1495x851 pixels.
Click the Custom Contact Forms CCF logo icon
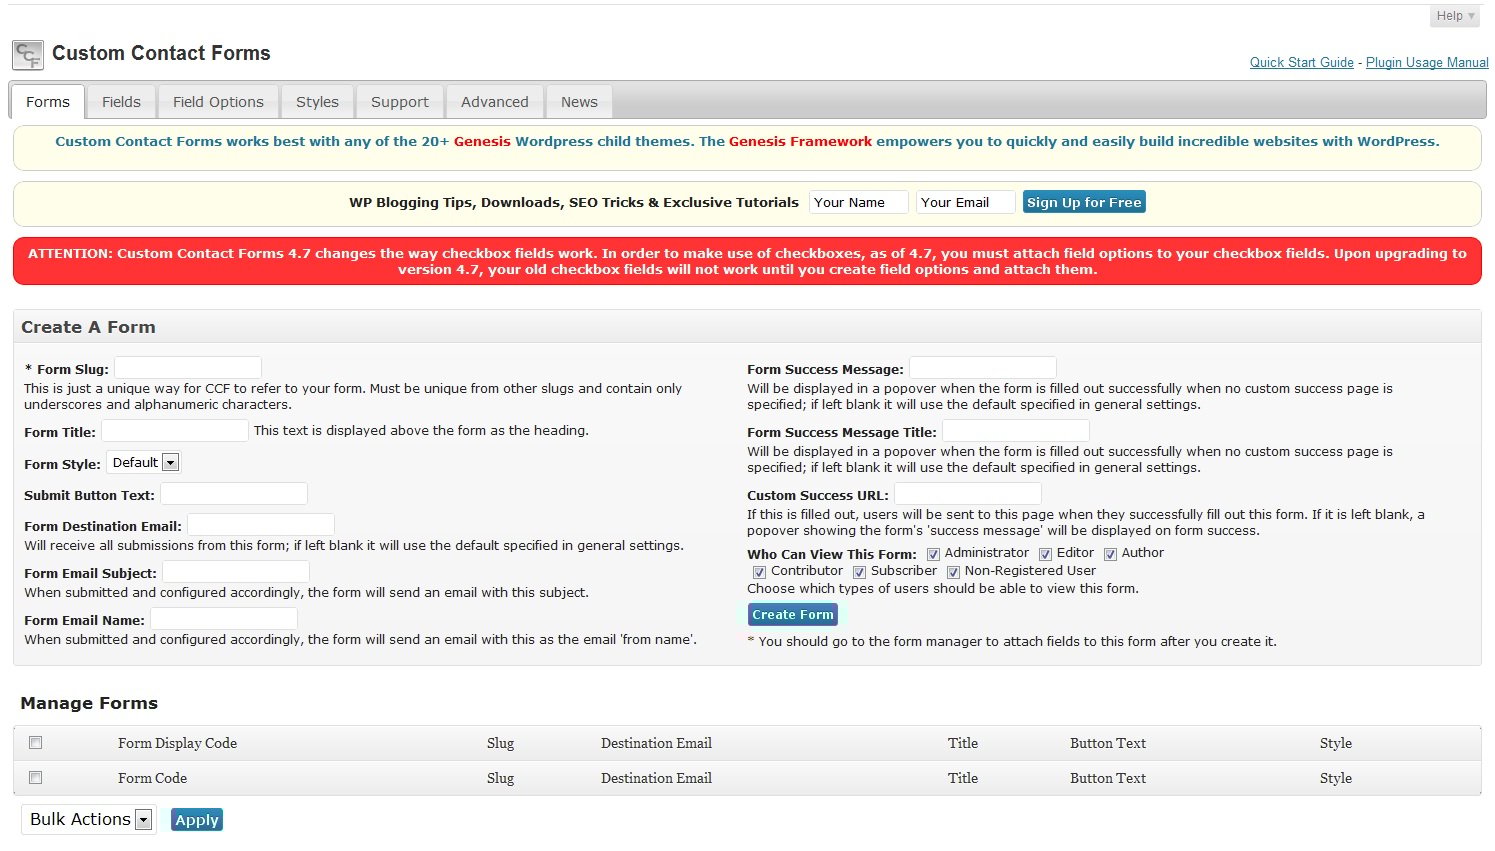click(28, 55)
